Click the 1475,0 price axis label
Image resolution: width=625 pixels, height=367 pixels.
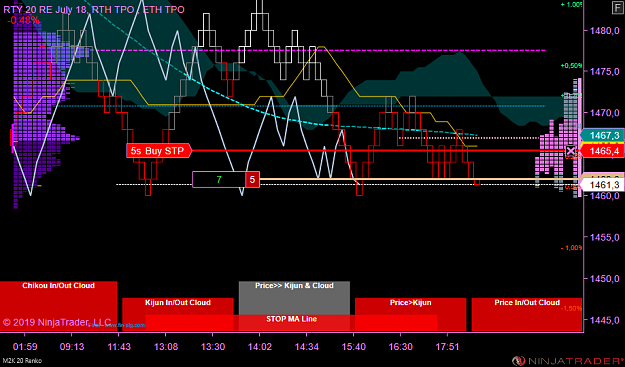604,72
